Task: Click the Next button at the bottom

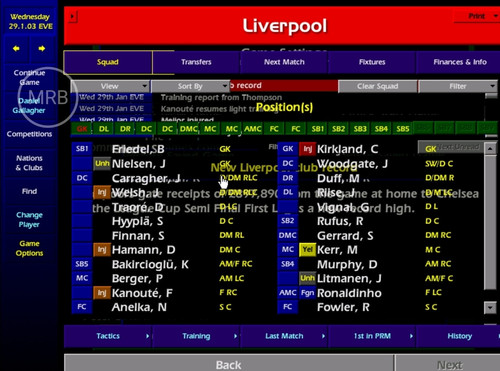Action: pyautogui.click(x=449, y=364)
